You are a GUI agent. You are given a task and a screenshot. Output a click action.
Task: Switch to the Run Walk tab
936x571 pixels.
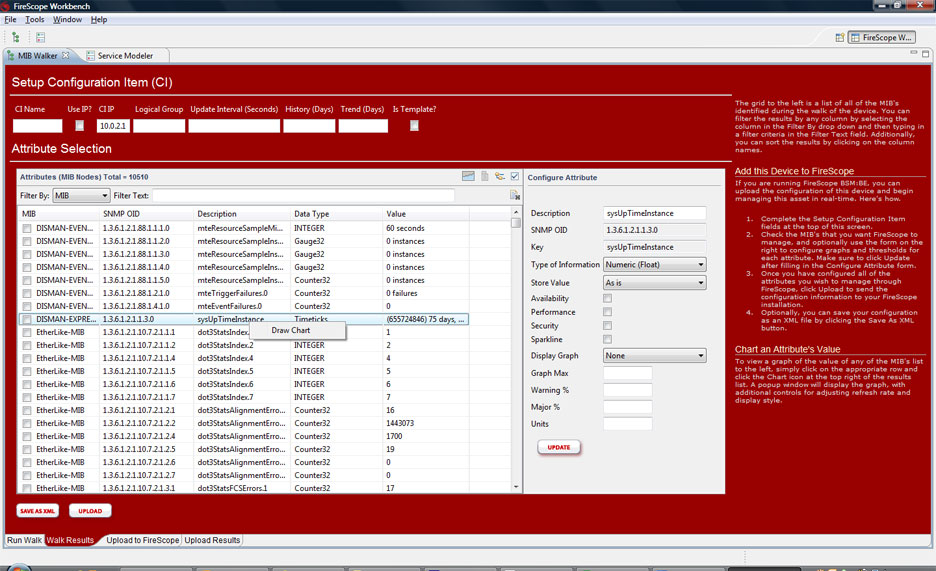click(24, 540)
